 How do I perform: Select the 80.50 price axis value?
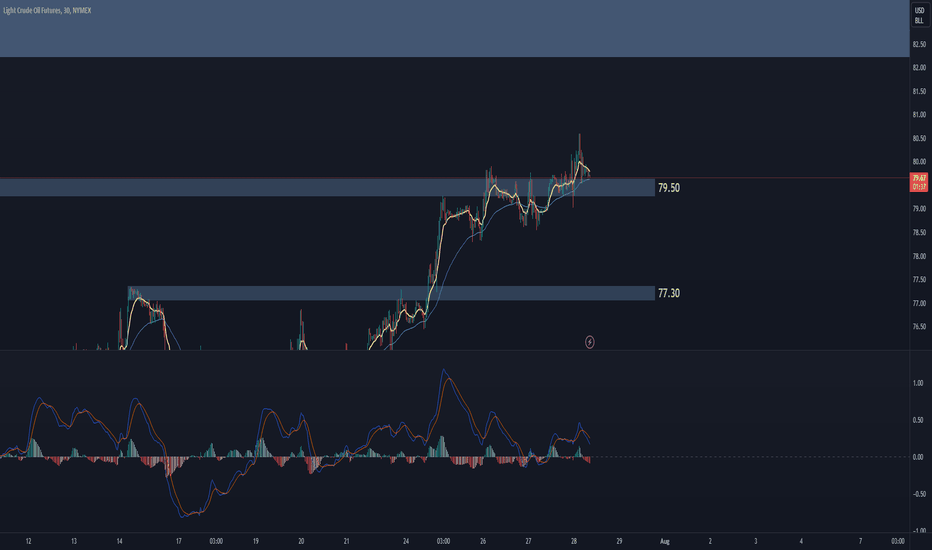919,139
